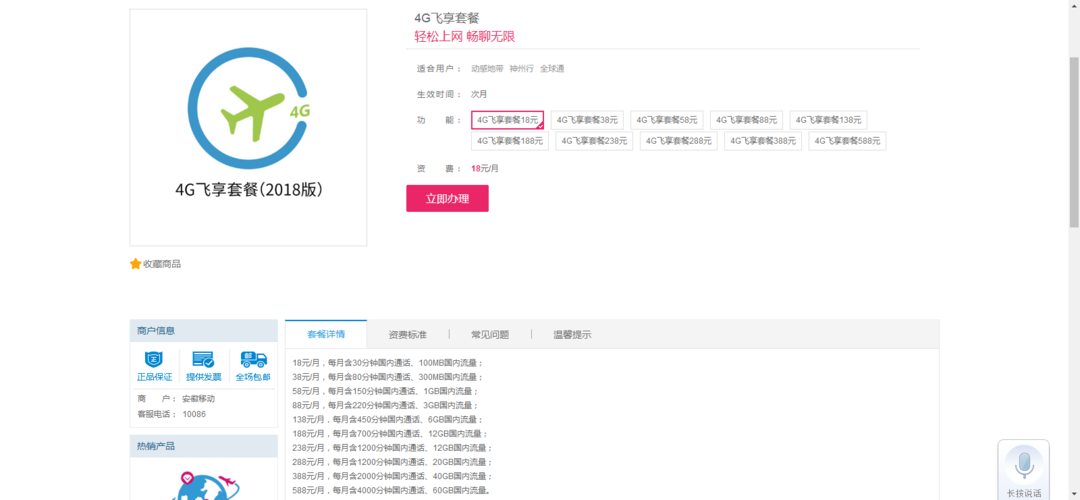Image resolution: width=1080 pixels, height=500 pixels.
Task: Click the 138元/月 6GB plan detail line
Action: [x=388, y=419]
